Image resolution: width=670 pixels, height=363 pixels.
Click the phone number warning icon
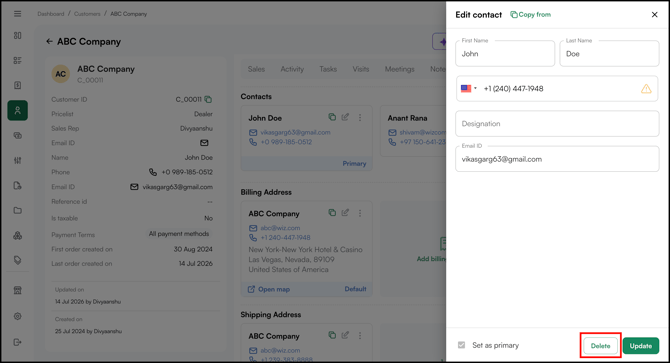[646, 89]
